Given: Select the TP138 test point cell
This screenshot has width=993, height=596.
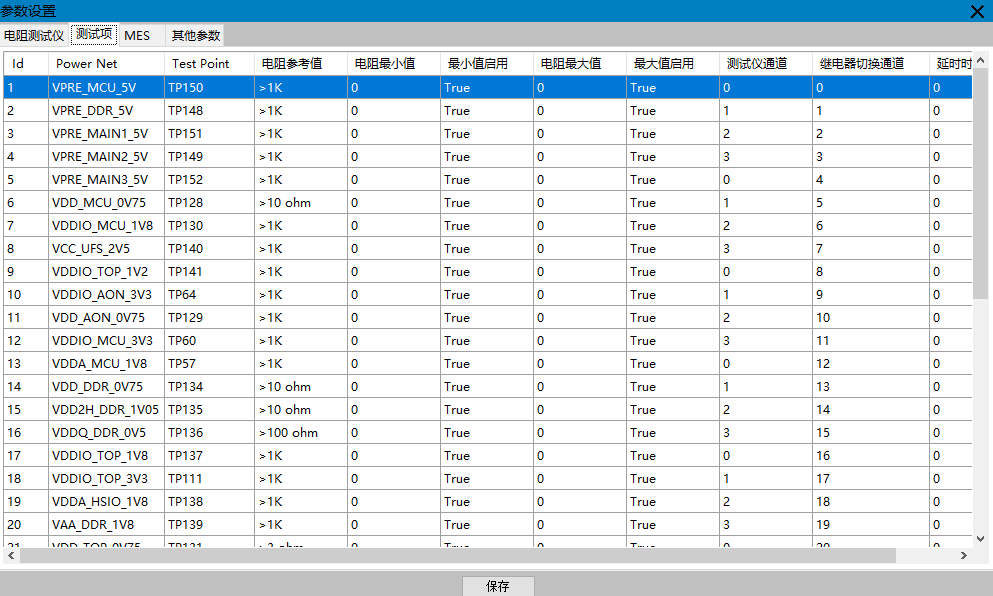Looking at the screenshot, I should pos(209,502).
